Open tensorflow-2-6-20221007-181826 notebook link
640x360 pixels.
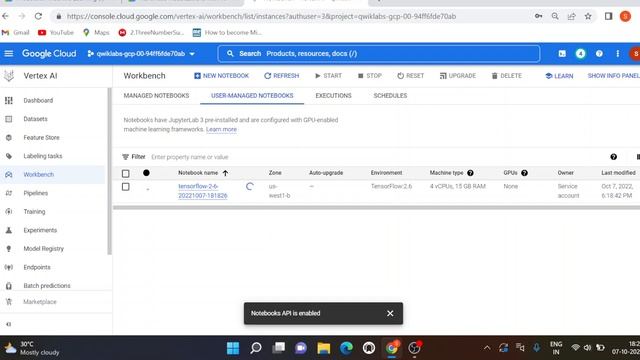tap(203, 191)
